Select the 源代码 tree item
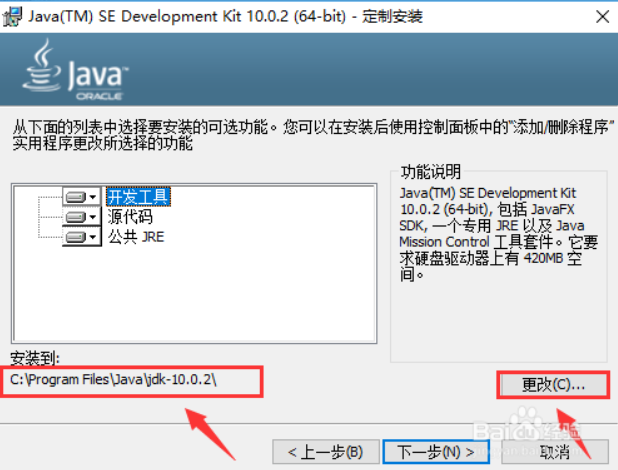The width and height of the screenshot is (618, 470). click(130, 216)
